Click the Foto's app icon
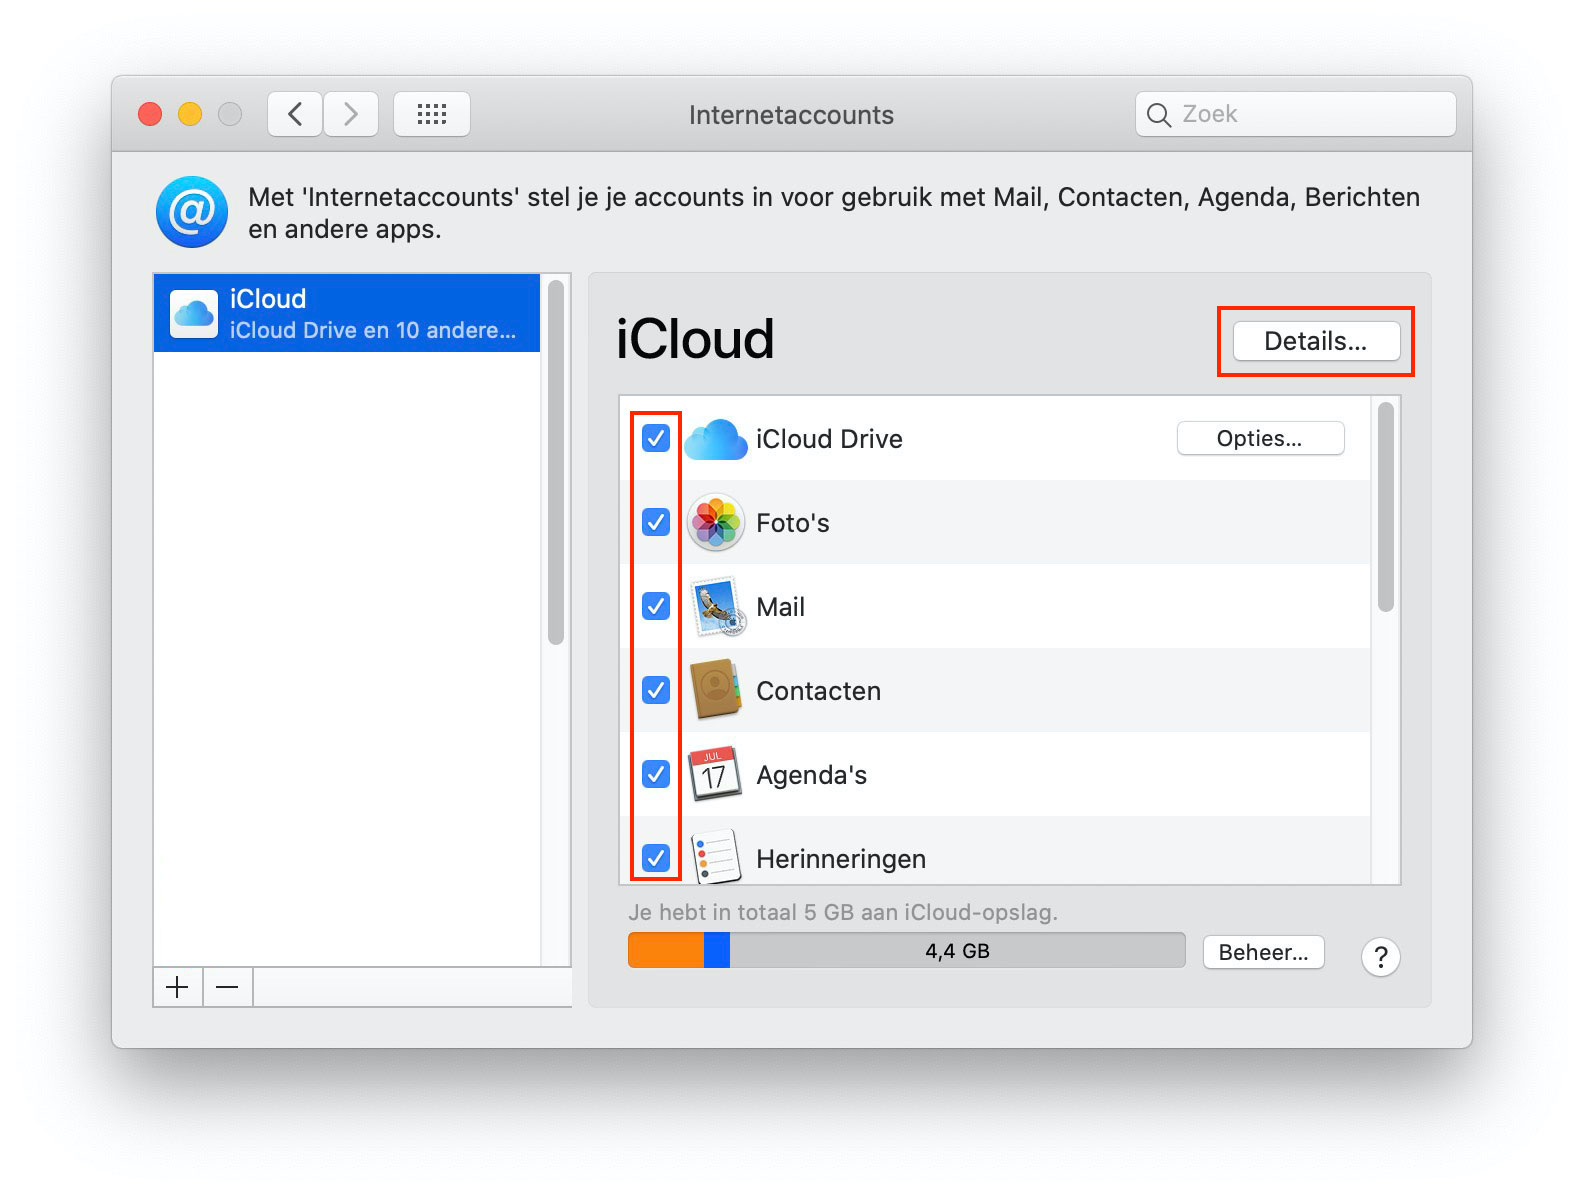The width and height of the screenshot is (1584, 1196). (716, 522)
